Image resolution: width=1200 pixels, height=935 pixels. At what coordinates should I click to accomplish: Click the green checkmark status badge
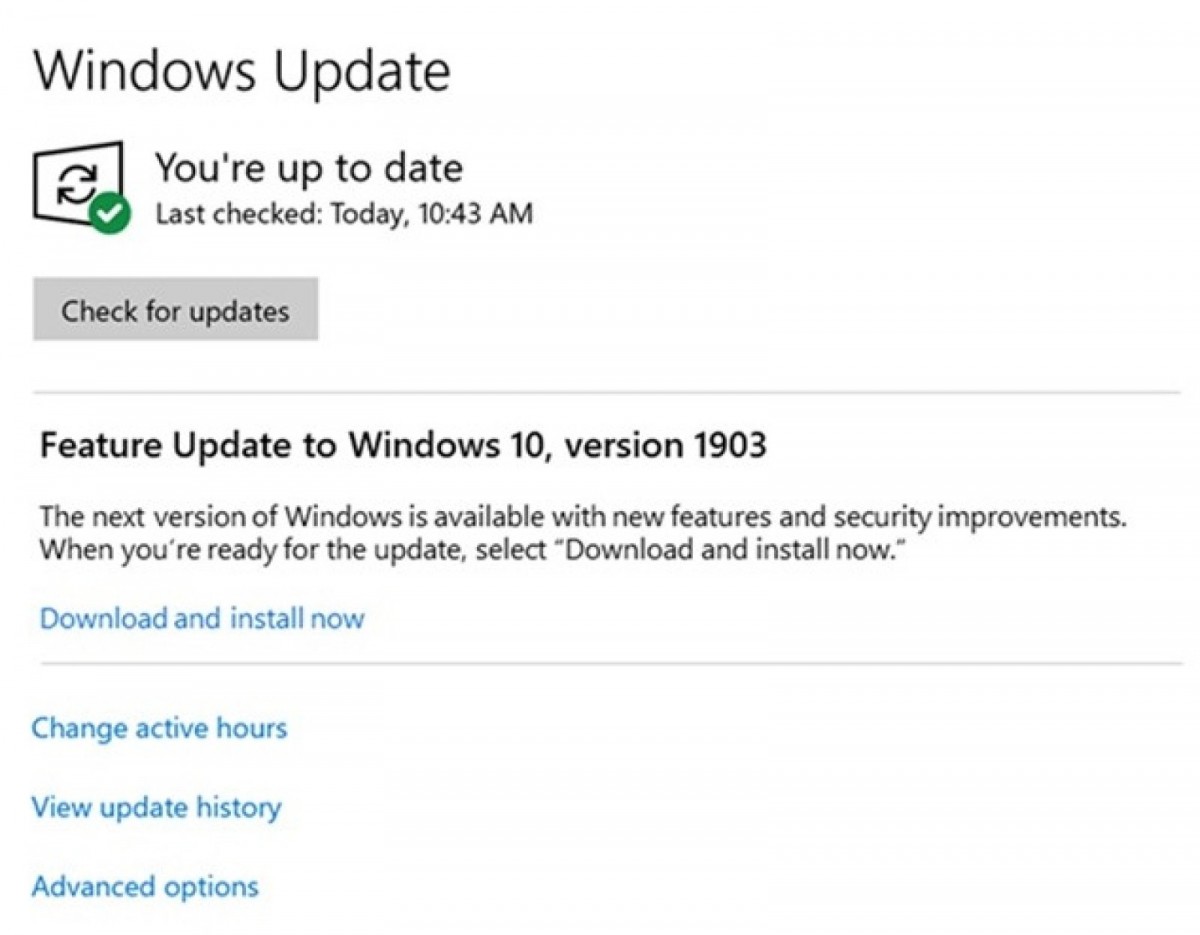point(109,213)
